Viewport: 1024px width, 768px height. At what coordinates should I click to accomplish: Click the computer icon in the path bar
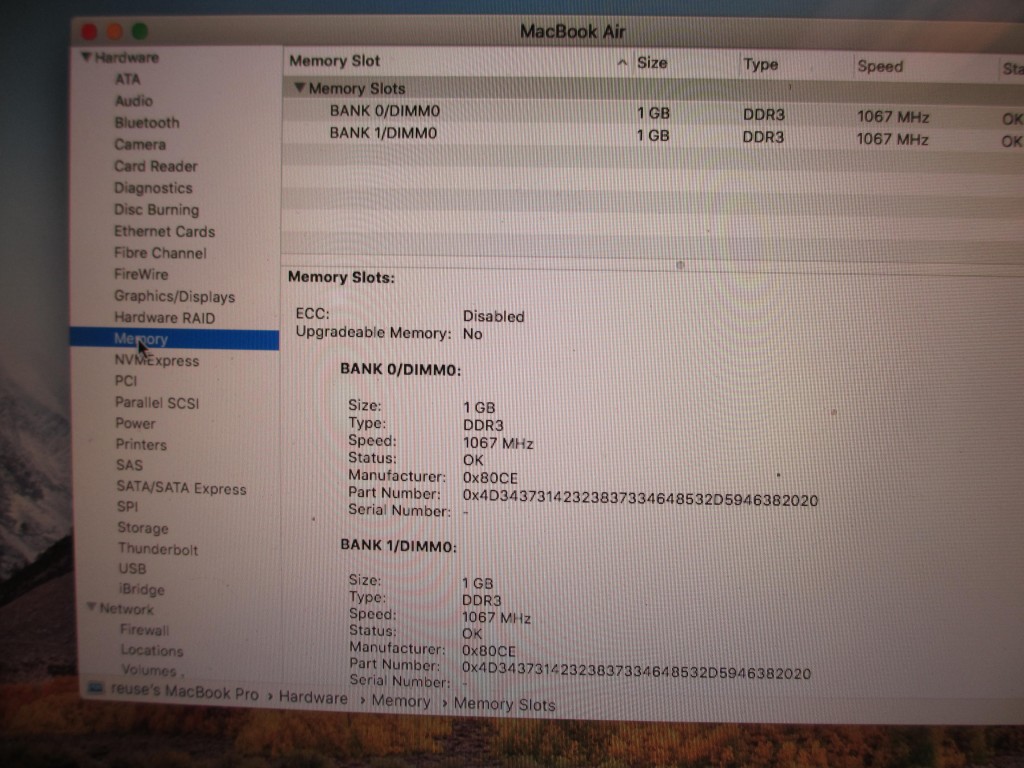tap(96, 688)
